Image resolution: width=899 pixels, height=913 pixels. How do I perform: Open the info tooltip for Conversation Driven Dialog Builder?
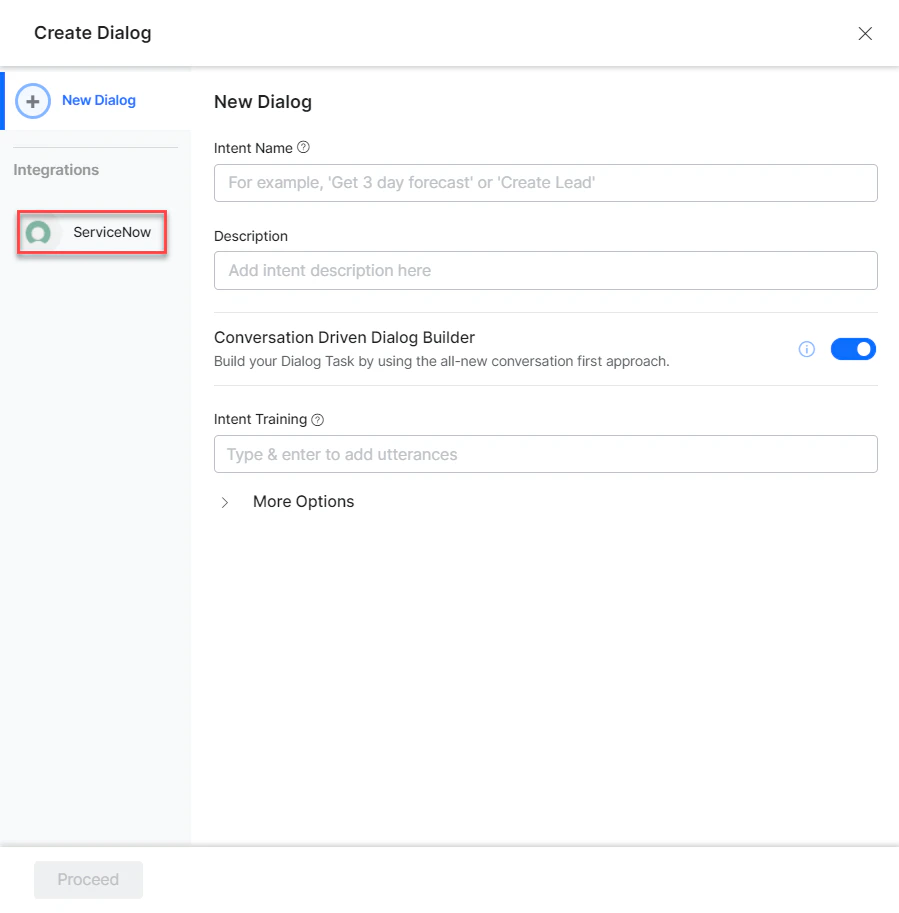coord(807,349)
